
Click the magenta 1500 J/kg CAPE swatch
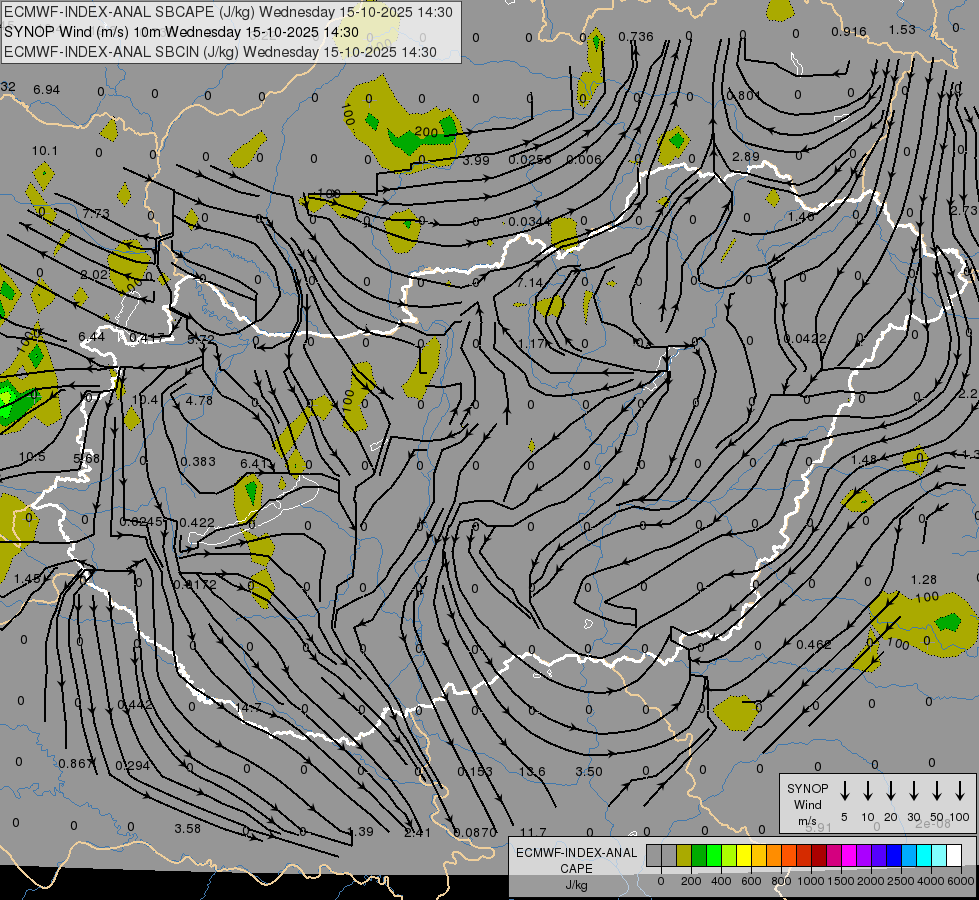[x=834, y=855]
